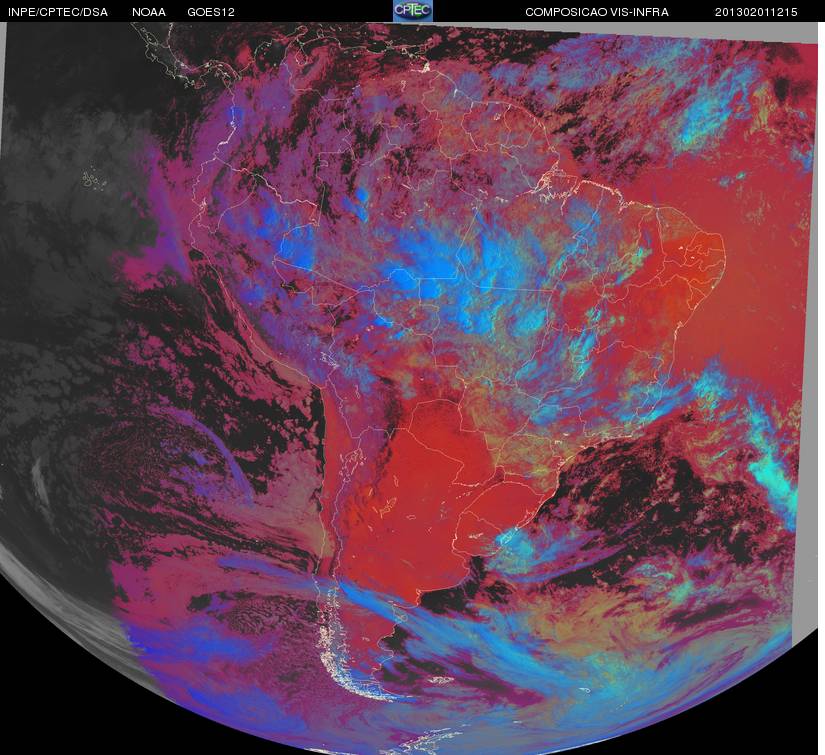The width and height of the screenshot is (825, 755).
Task: Click the GOES12 satellite label
Action: coord(211,12)
